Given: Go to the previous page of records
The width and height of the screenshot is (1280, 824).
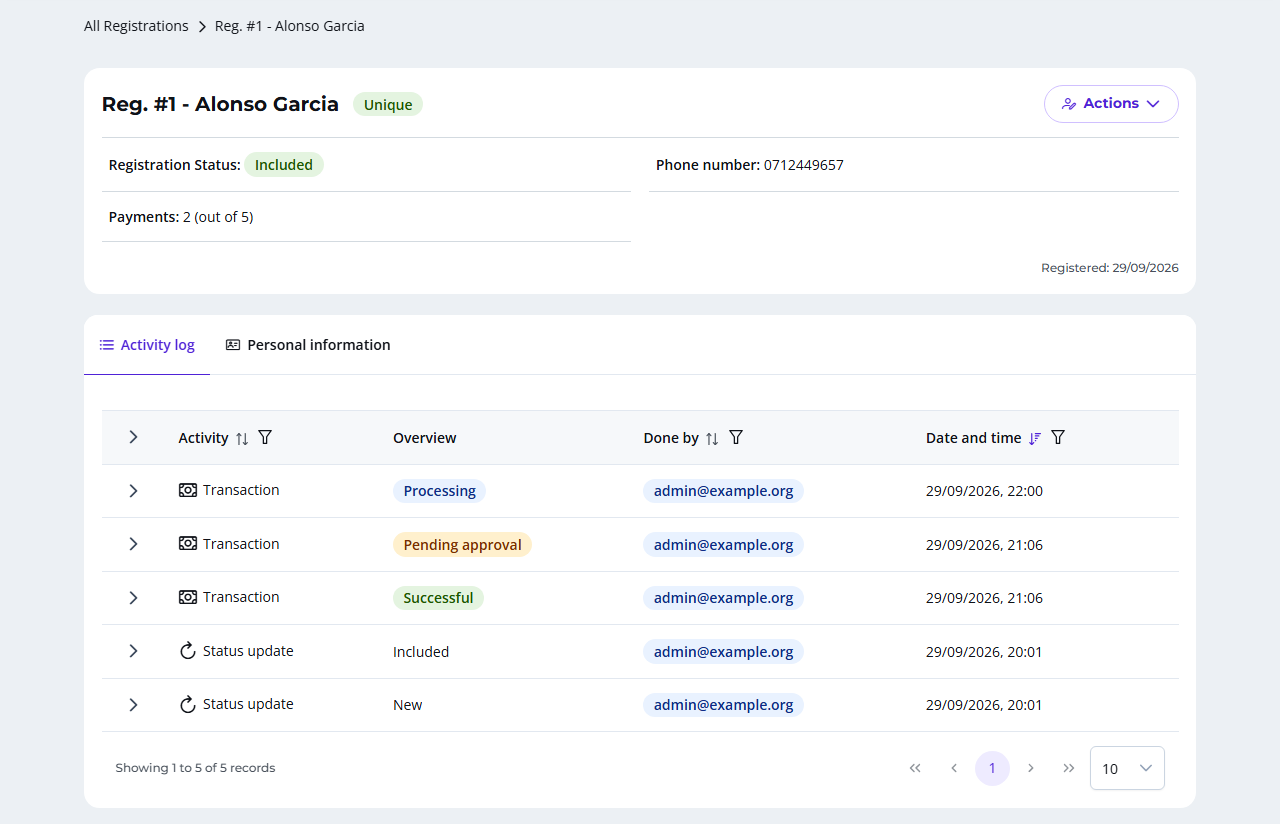Looking at the screenshot, I should click(x=954, y=768).
